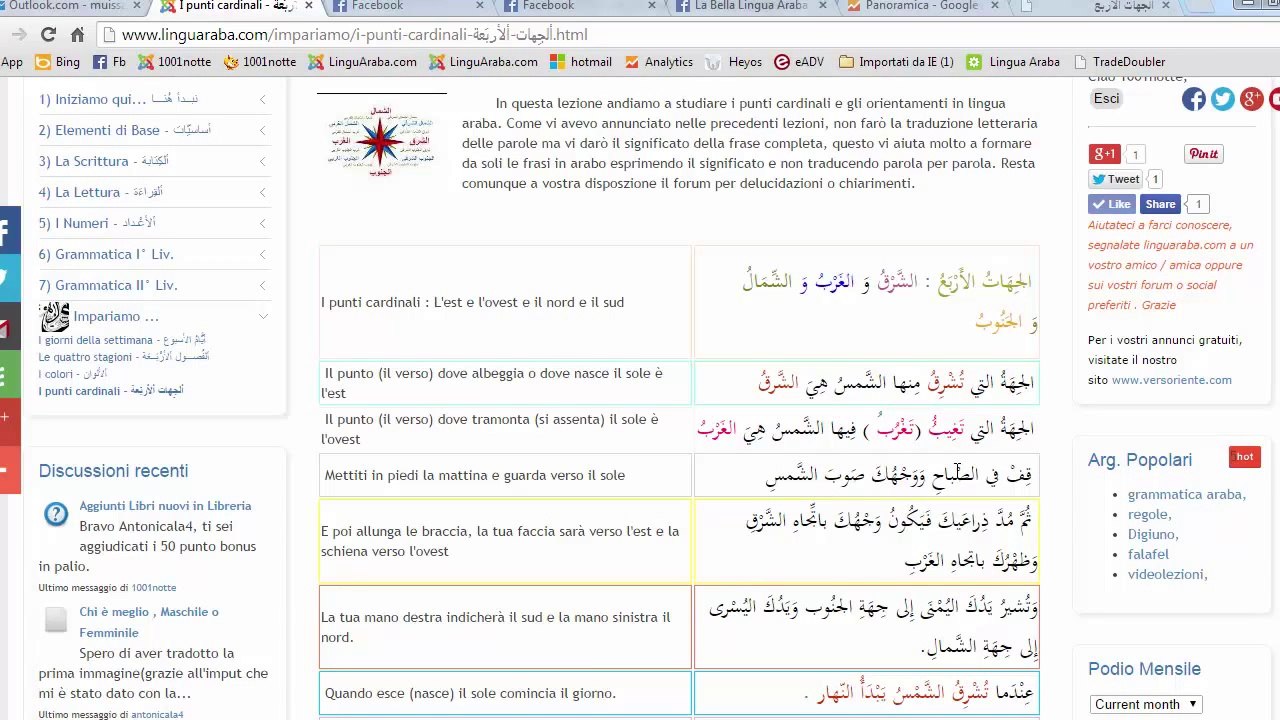Share on Google Plus round icon
Screen dimensions: 1280x720
[1252, 99]
